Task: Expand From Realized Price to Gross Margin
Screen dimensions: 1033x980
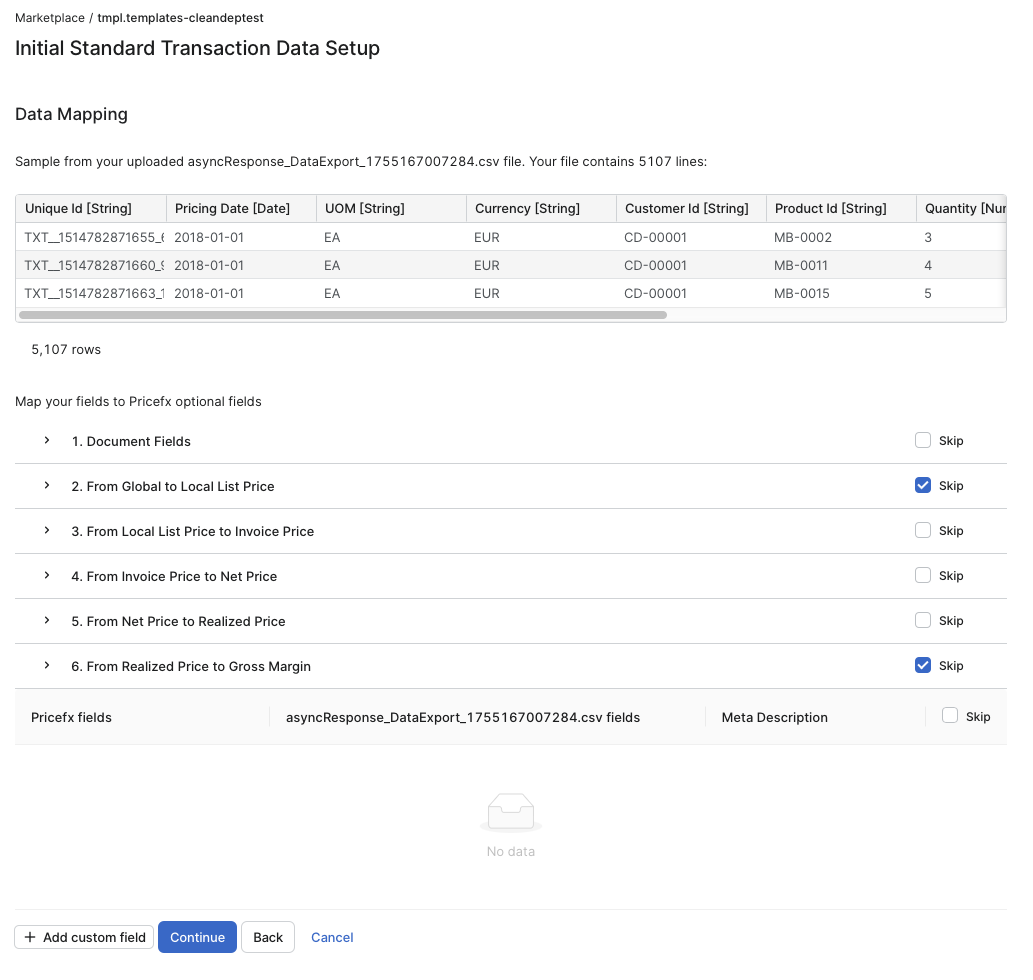Action: [47, 666]
